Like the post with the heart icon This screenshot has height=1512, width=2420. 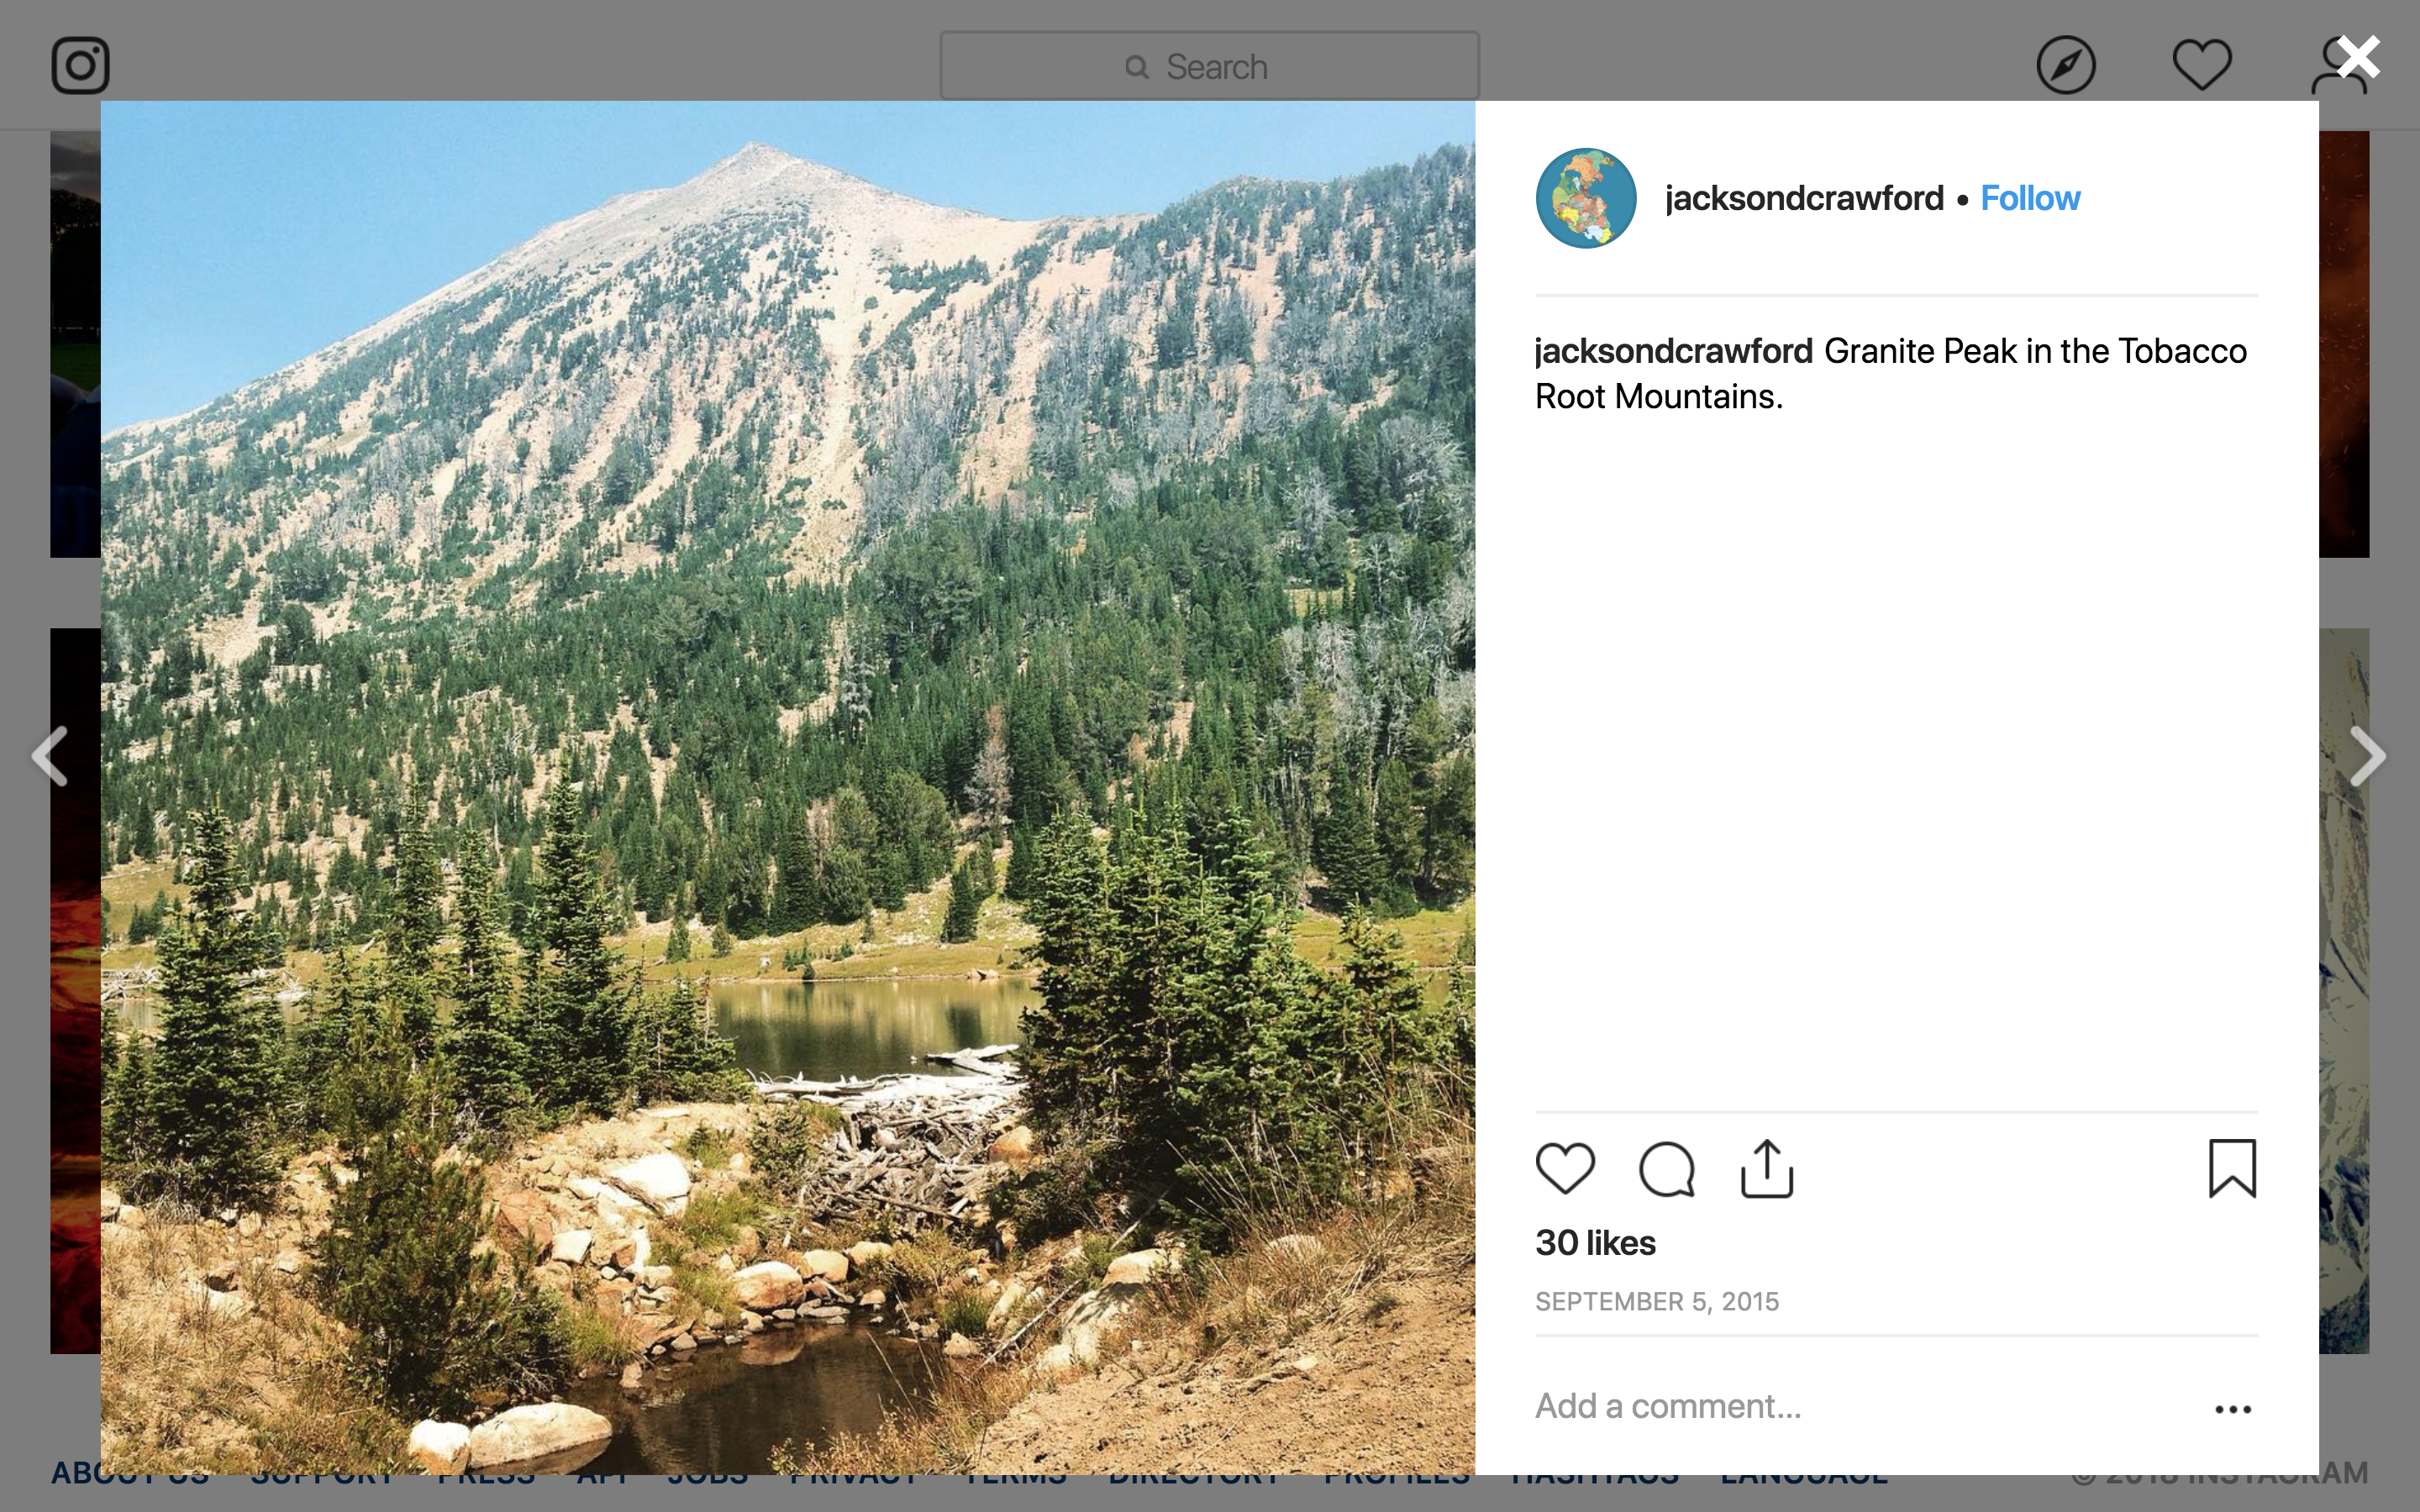[x=1565, y=1168]
